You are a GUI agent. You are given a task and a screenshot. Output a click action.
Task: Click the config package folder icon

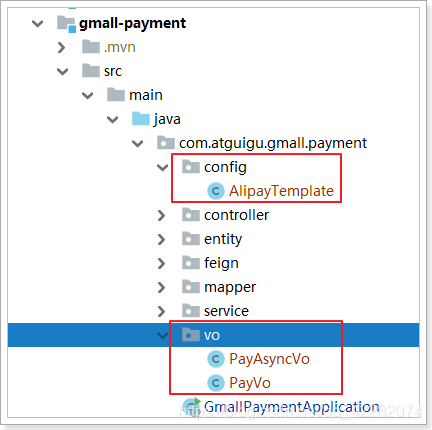pyautogui.click(x=191, y=167)
